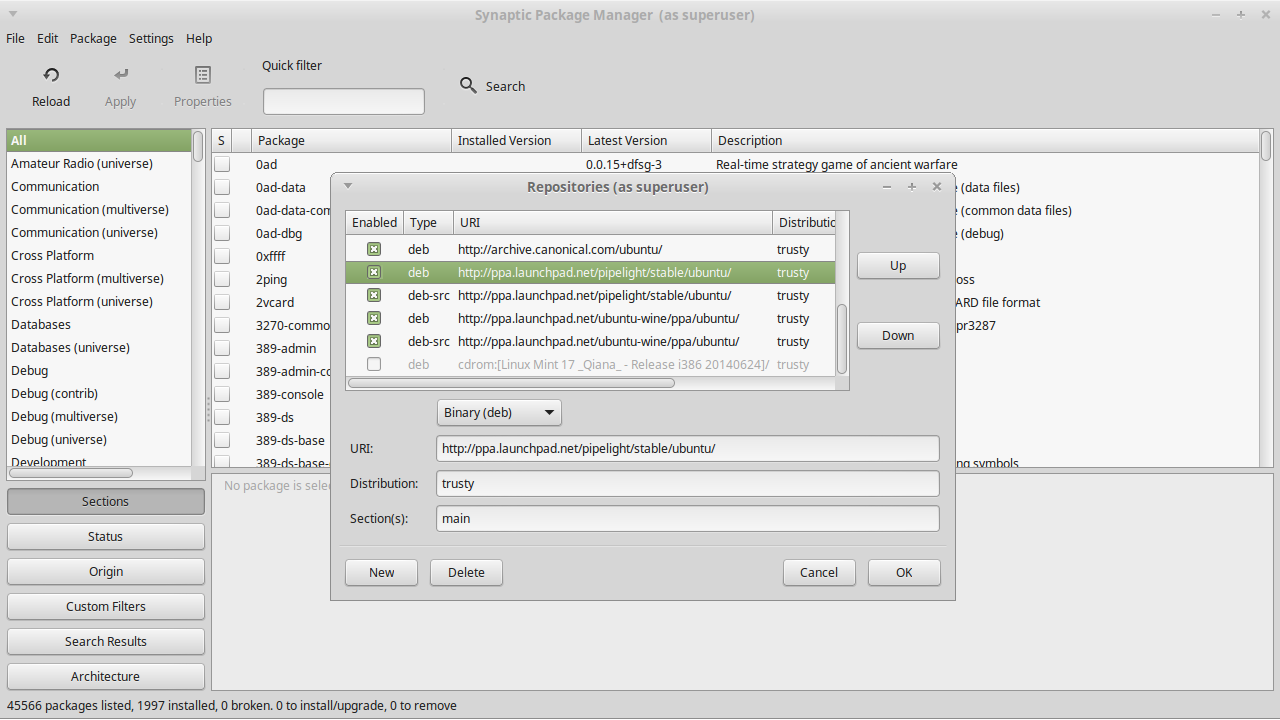Delete the selected repository
The width and height of the screenshot is (1280, 720).
coord(466,573)
